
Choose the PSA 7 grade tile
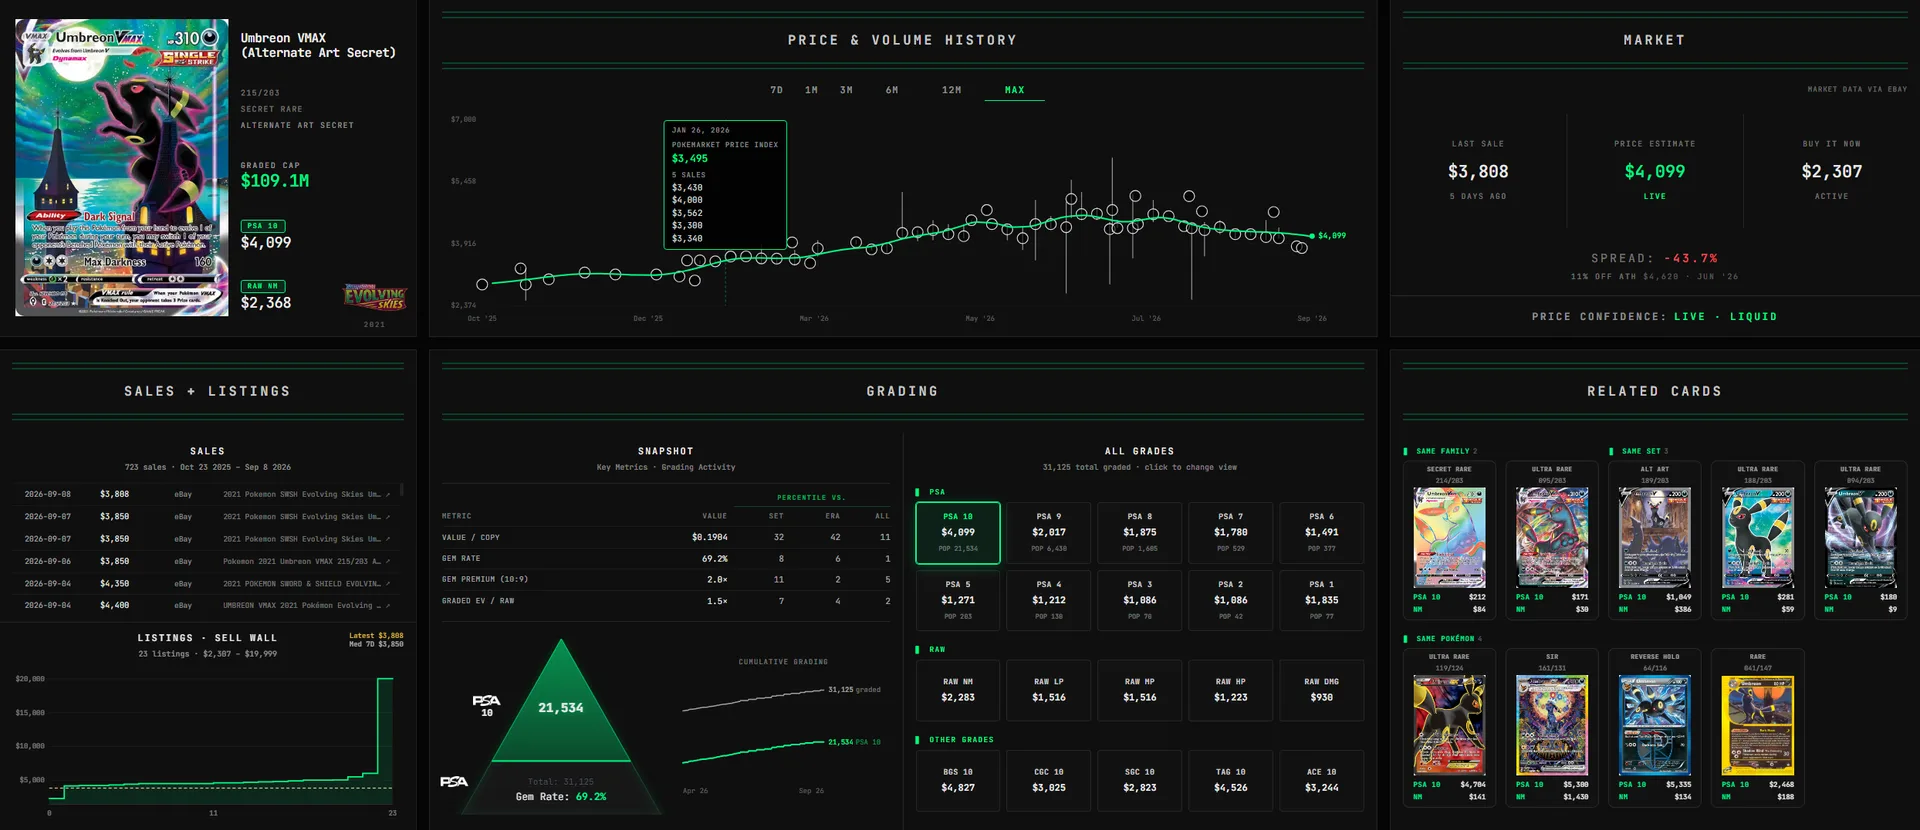(x=1231, y=532)
